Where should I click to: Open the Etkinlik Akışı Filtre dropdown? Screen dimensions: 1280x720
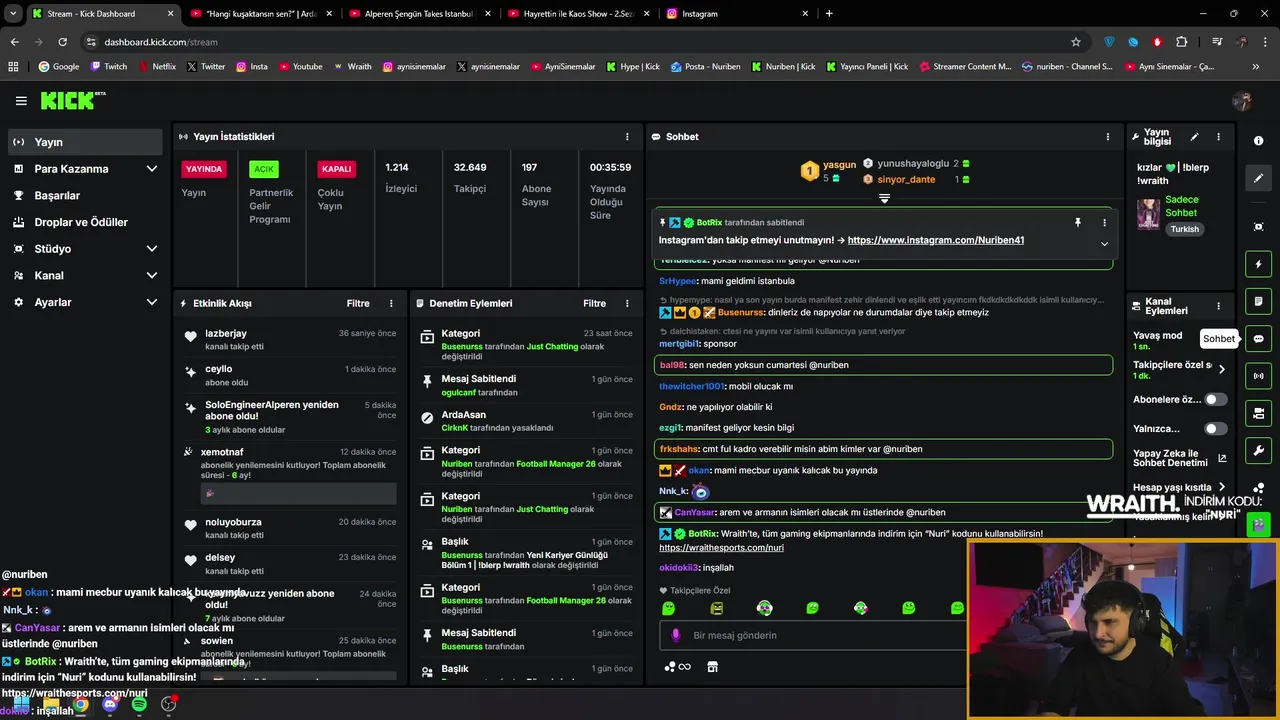coord(358,303)
